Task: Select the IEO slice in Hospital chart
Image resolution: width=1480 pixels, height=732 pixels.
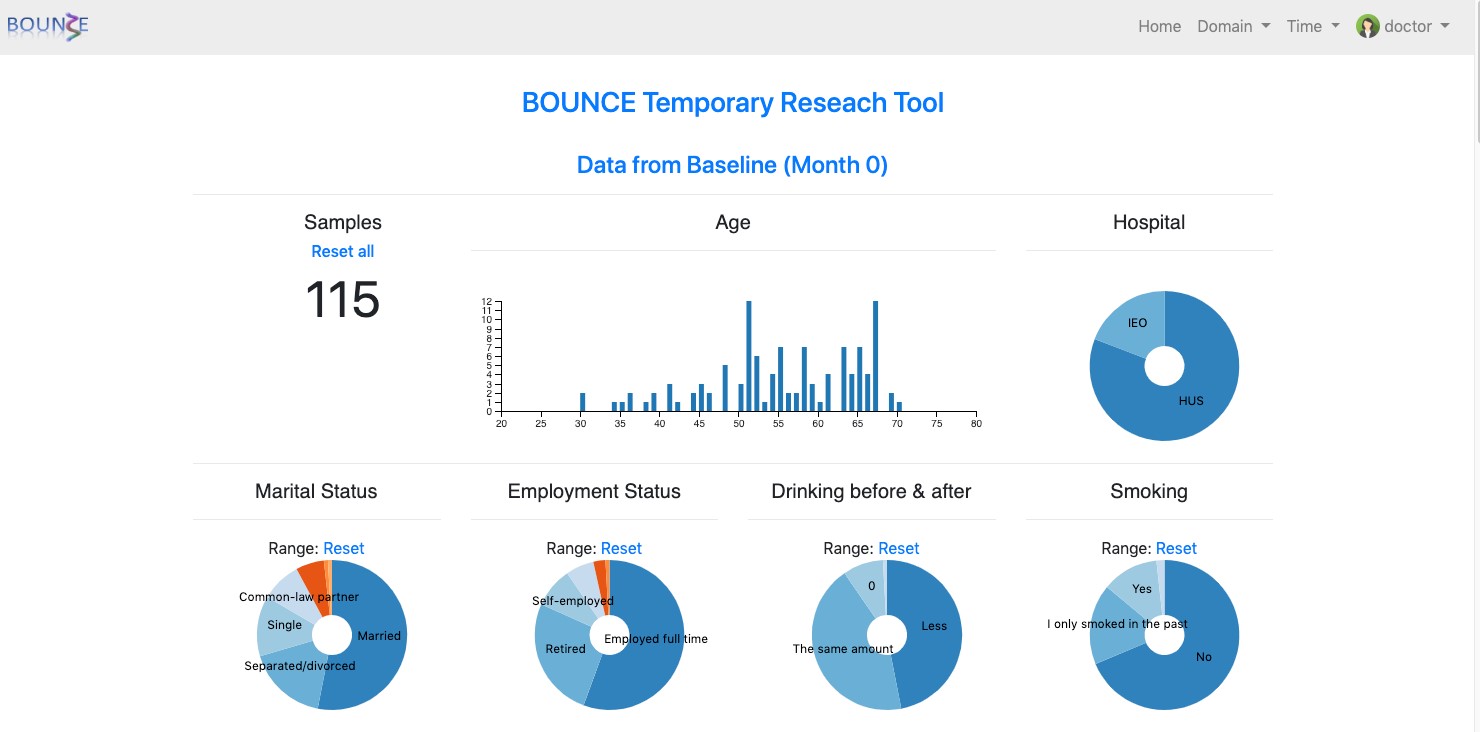Action: pos(1135,322)
